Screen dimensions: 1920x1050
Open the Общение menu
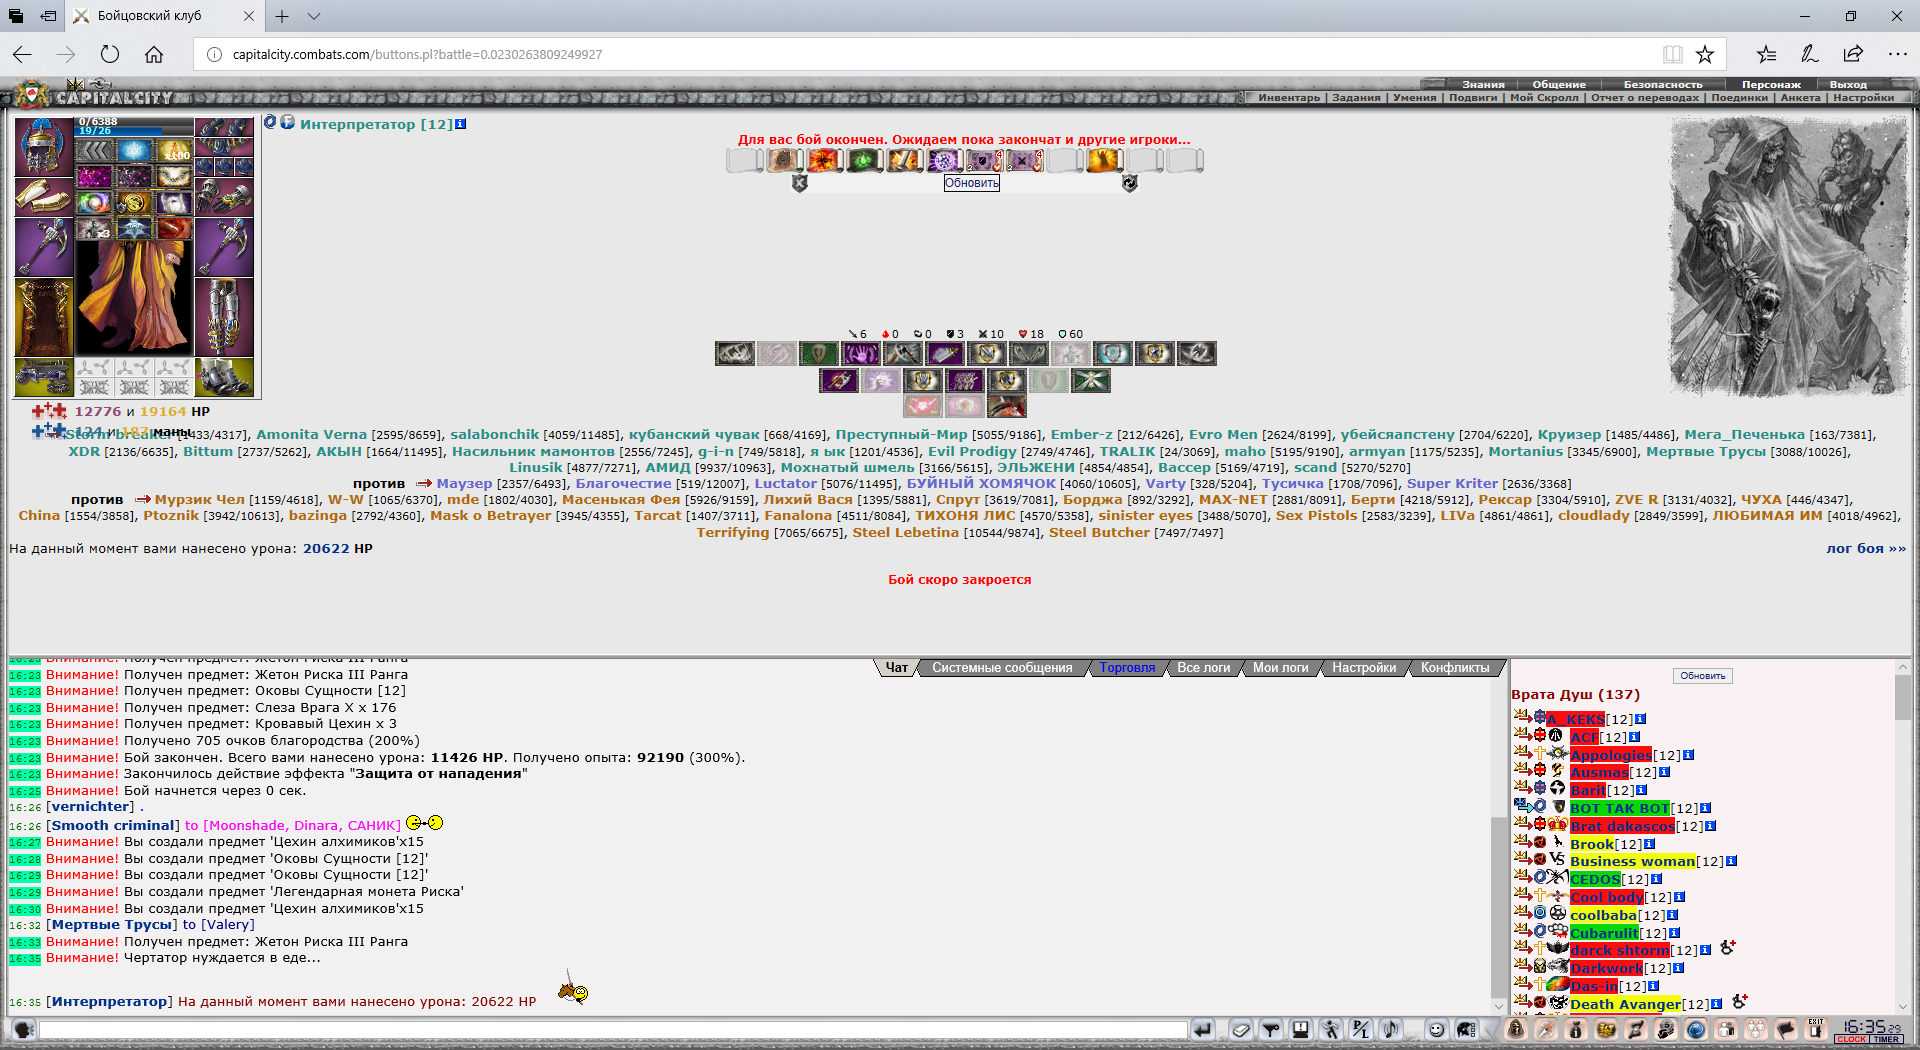pos(1559,85)
